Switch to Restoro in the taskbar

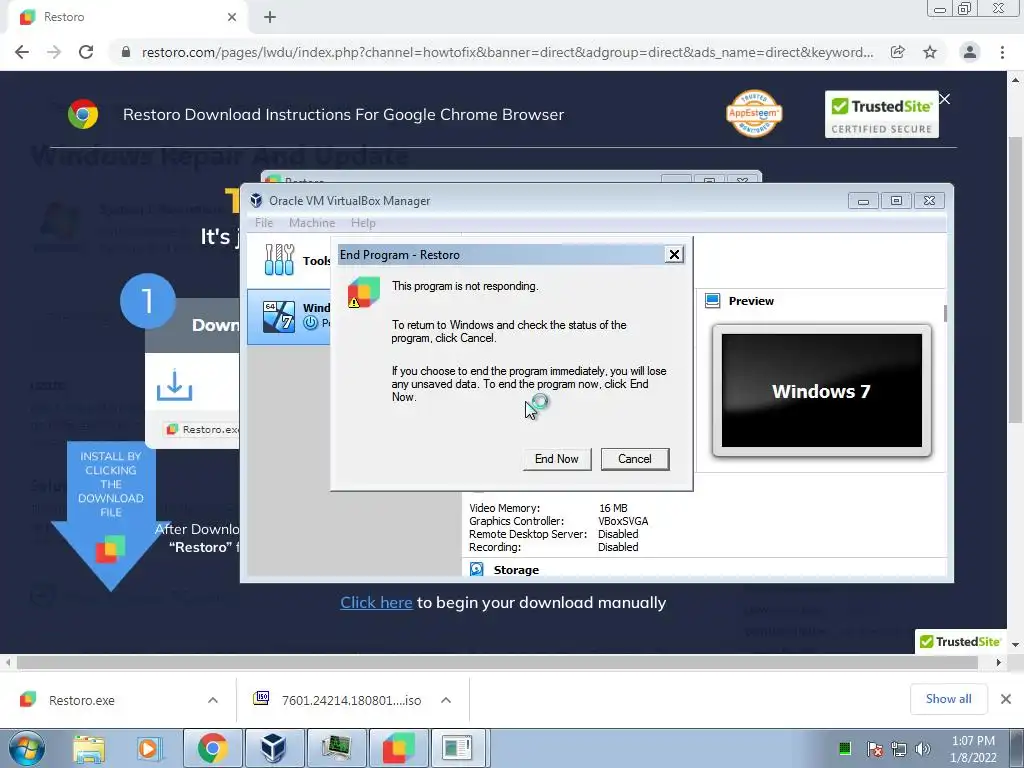point(398,748)
